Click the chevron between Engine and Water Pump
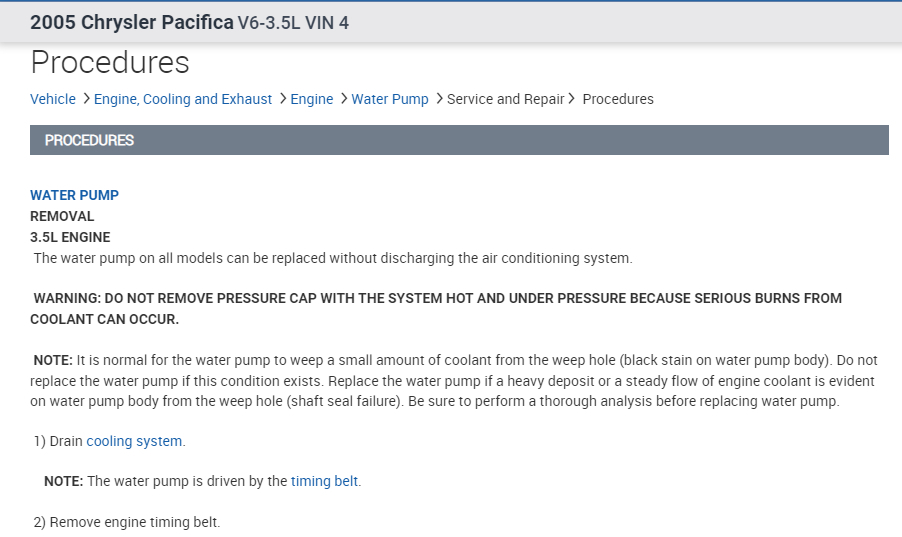This screenshot has height=537, width=902. tap(344, 99)
